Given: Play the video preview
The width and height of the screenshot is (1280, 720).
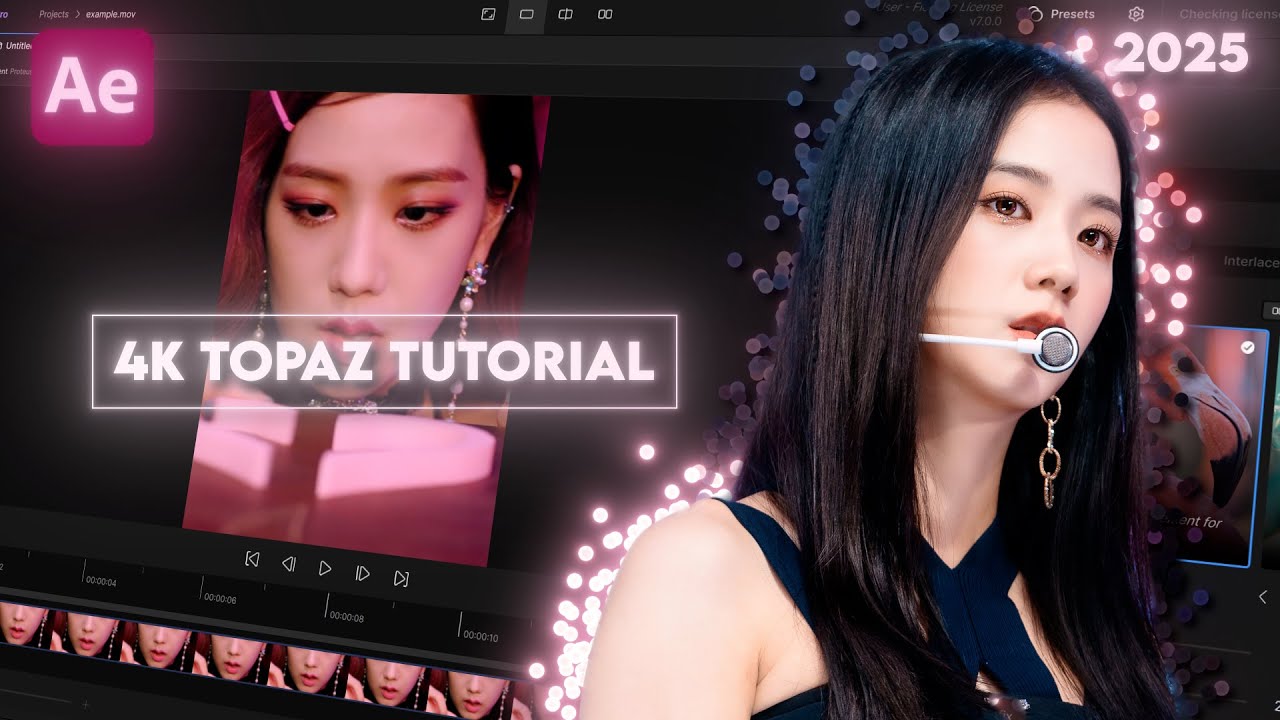Looking at the screenshot, I should (325, 568).
